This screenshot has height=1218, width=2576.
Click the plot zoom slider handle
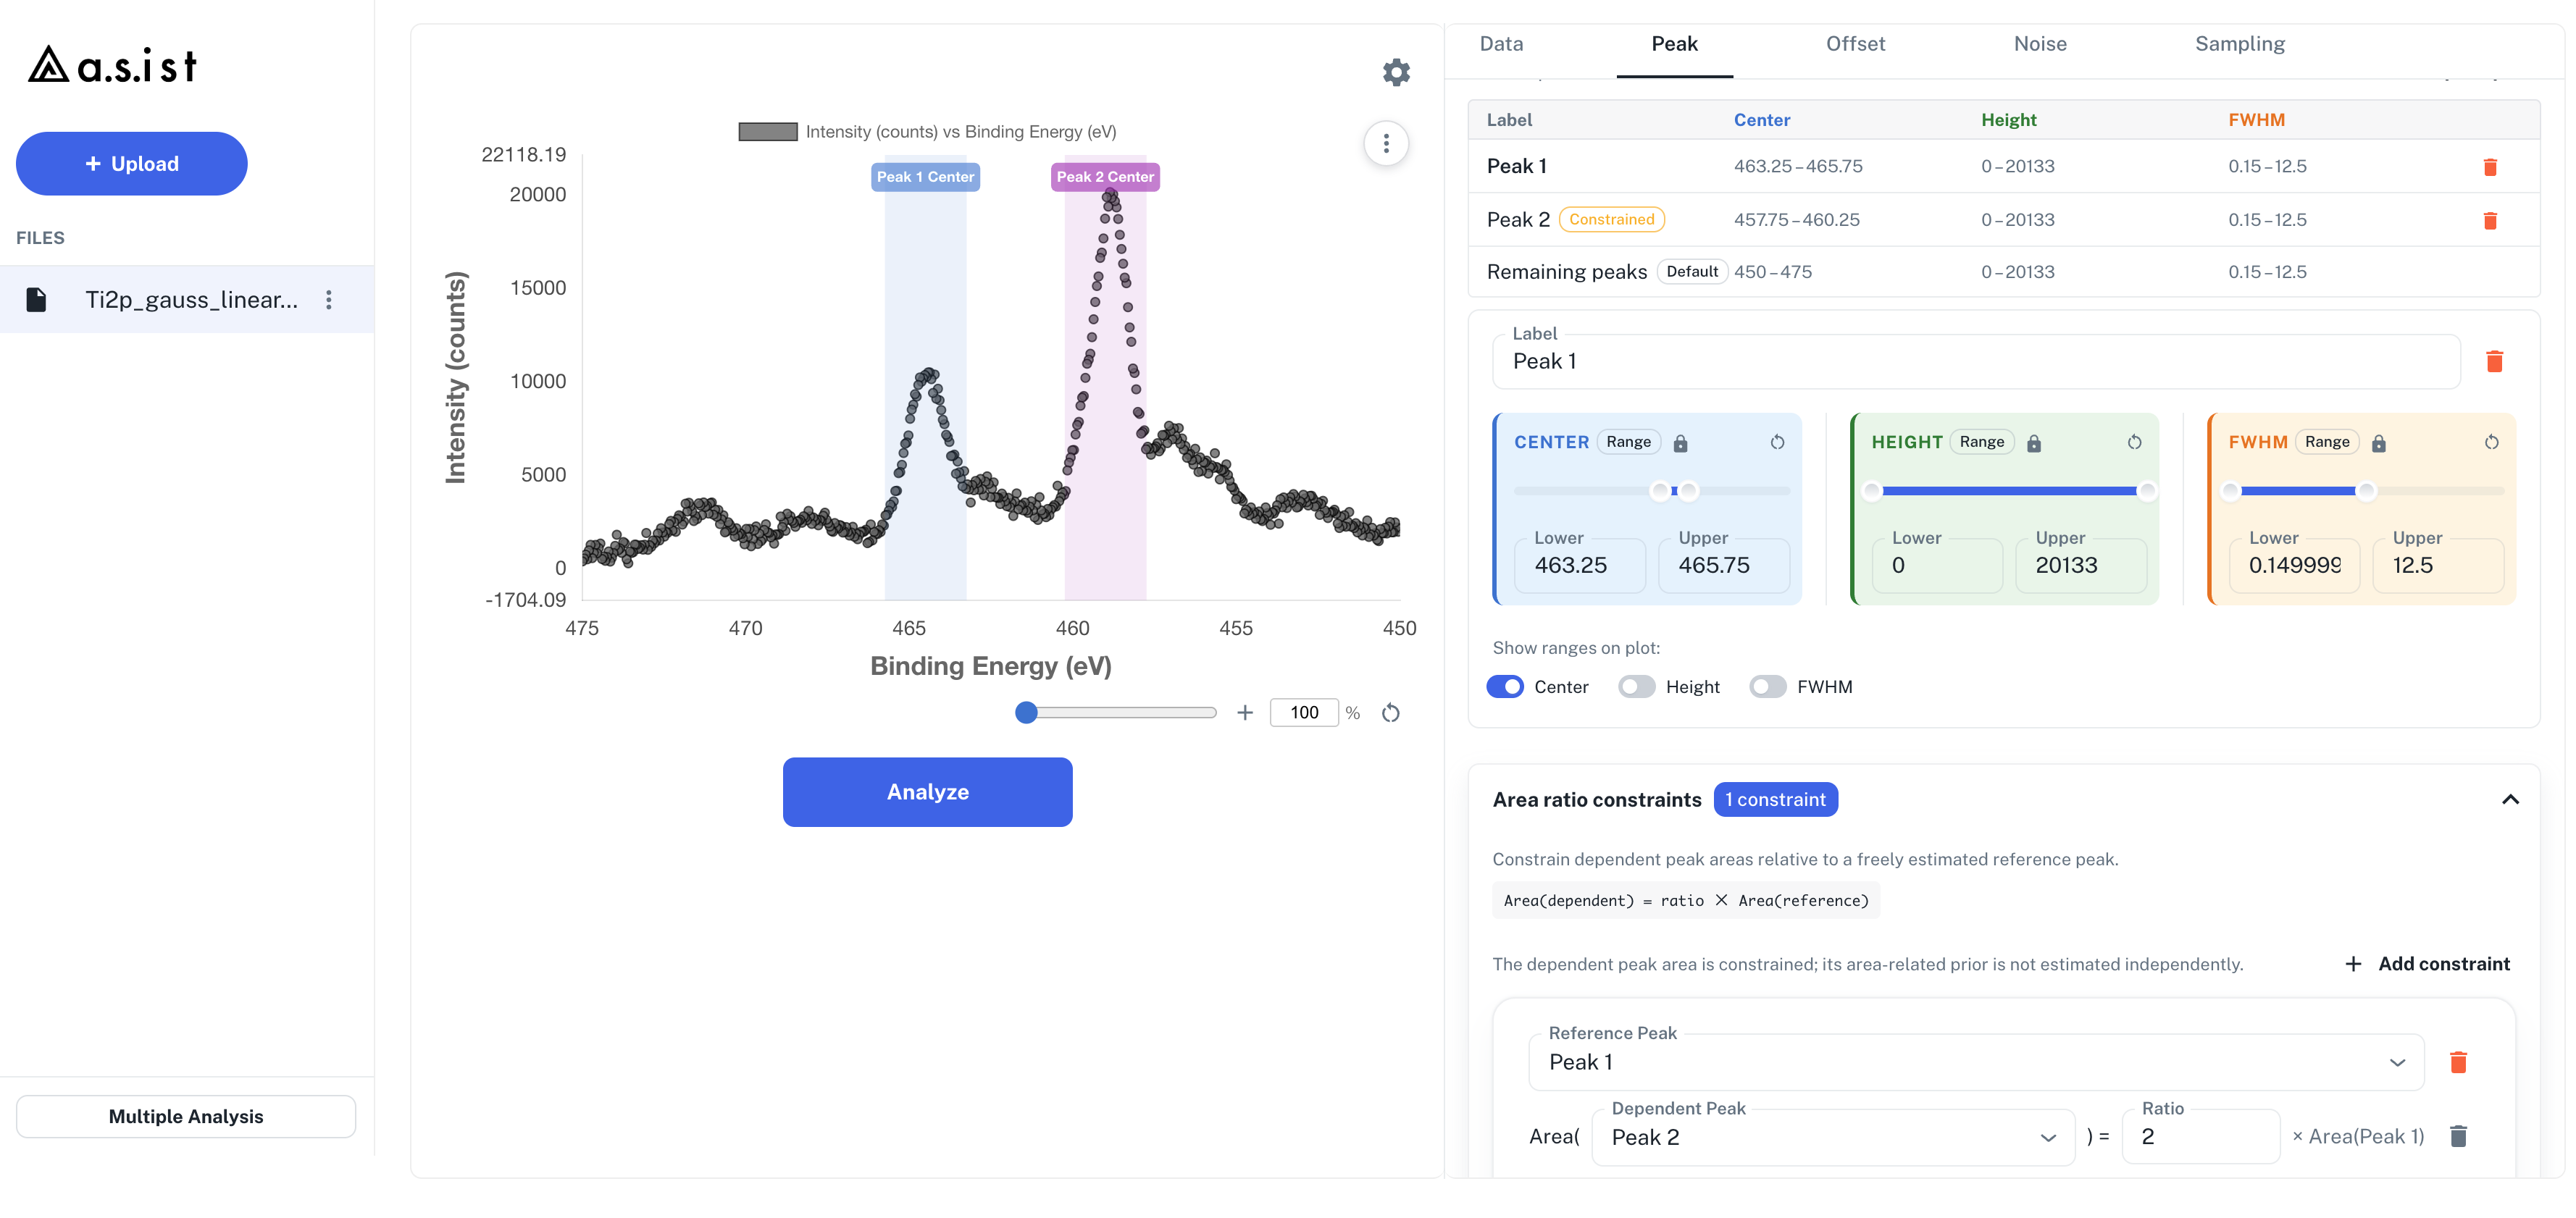1026,713
